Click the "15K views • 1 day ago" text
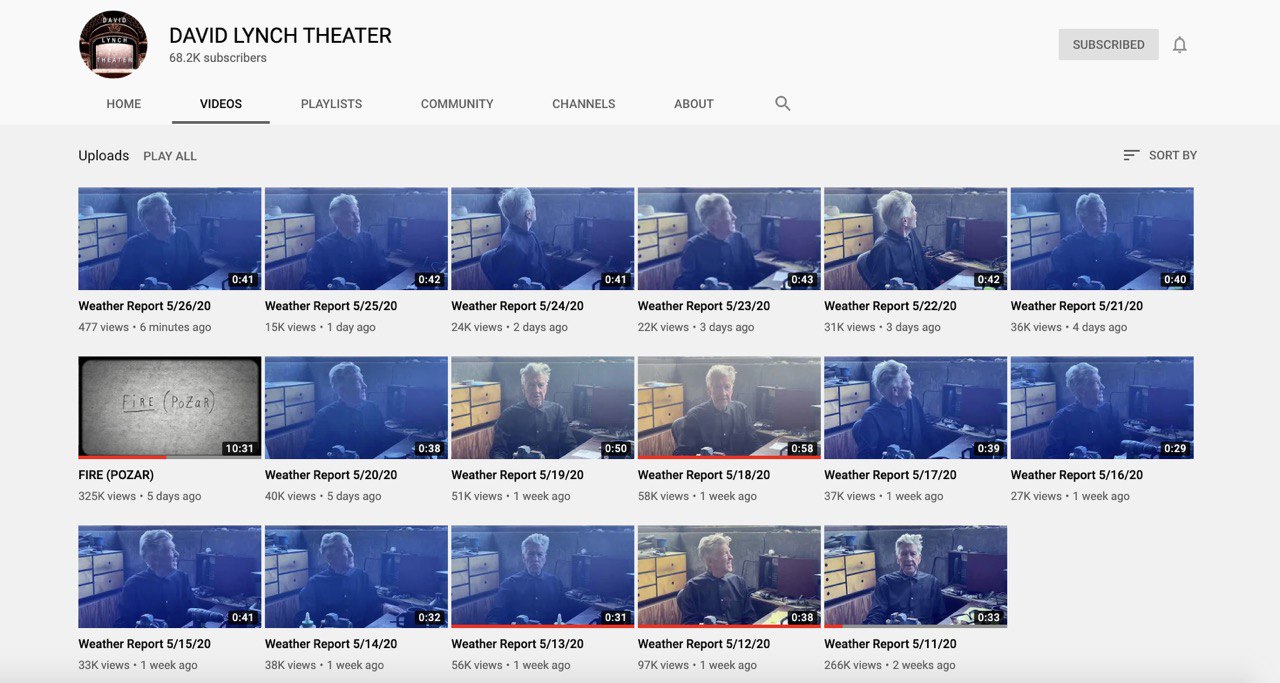Image resolution: width=1280 pixels, height=683 pixels. 321,327
